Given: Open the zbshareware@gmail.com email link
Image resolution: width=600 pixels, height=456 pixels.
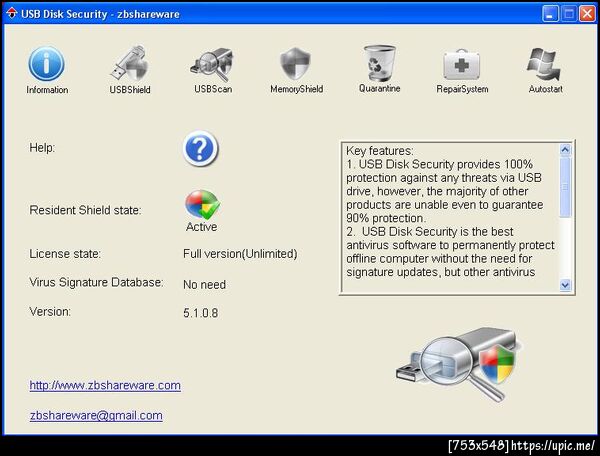Looking at the screenshot, I should (96, 415).
